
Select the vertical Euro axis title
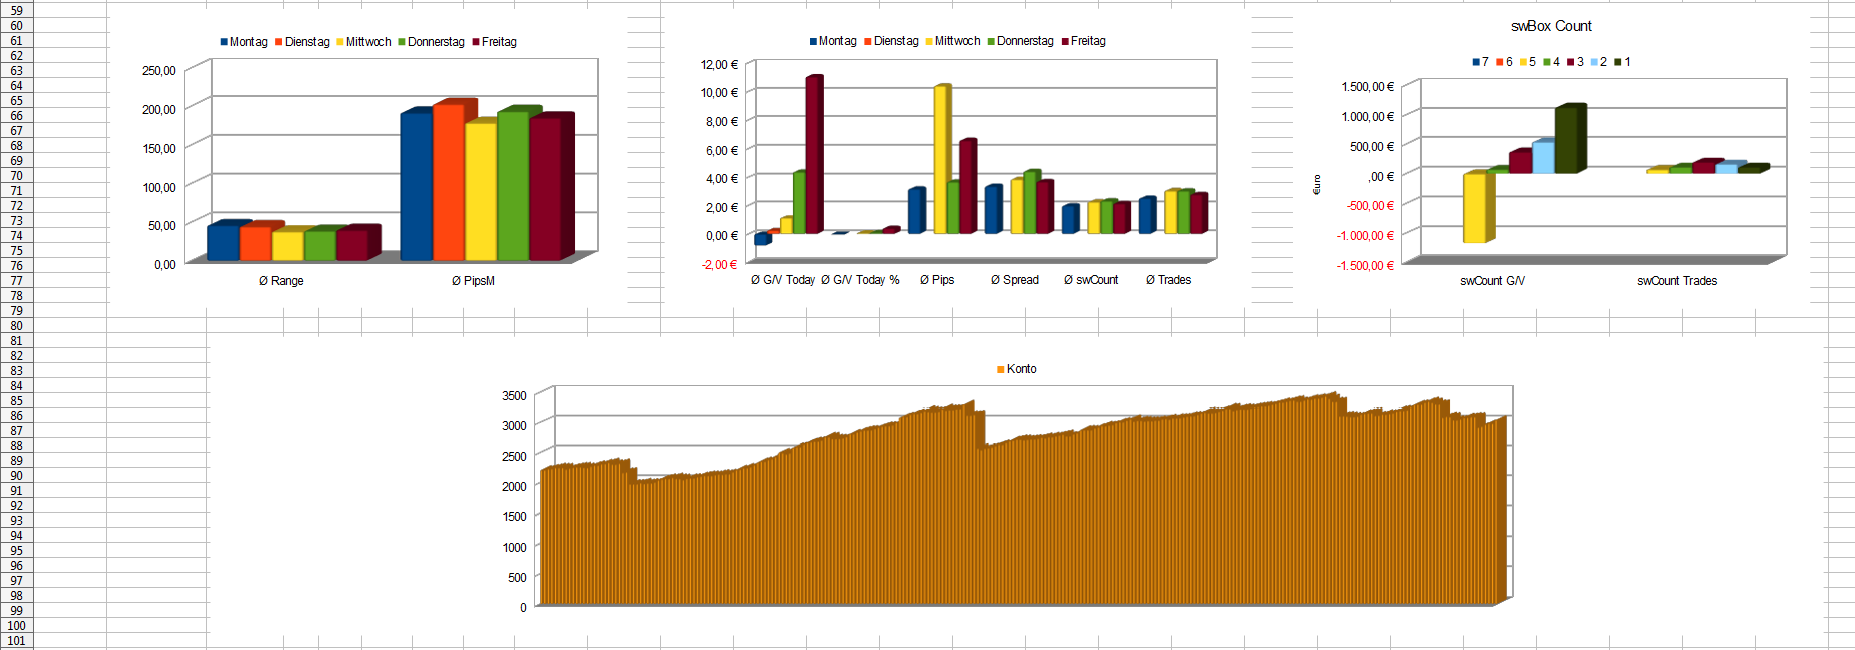click(x=1316, y=185)
